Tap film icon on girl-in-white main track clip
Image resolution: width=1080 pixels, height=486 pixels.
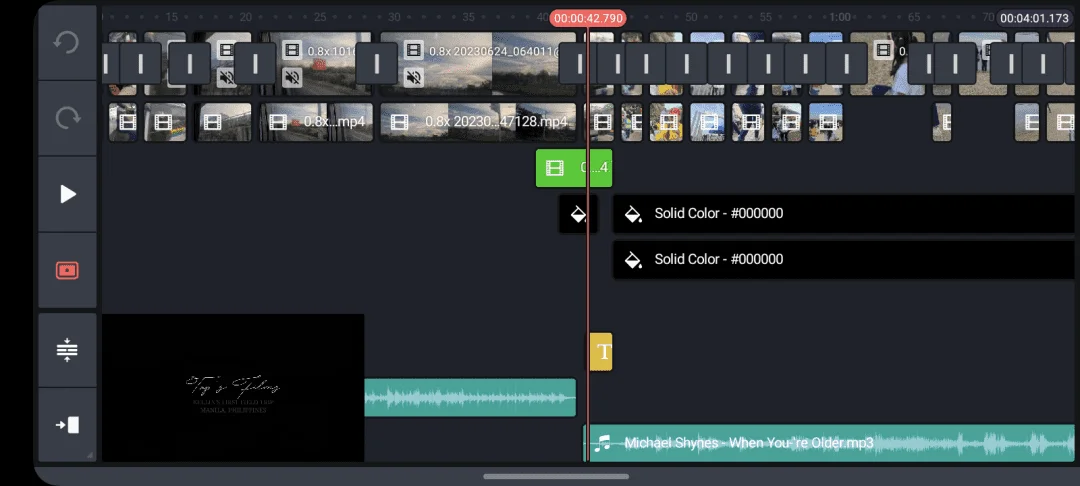(883, 50)
